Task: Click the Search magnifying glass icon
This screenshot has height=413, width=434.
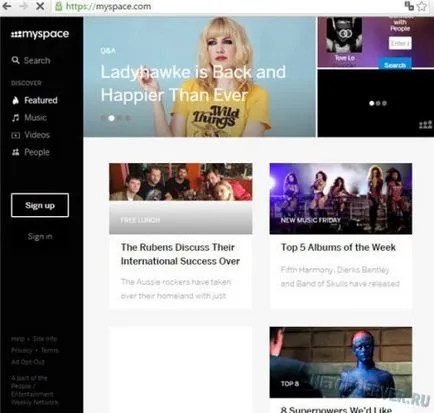Action: click(x=15, y=60)
